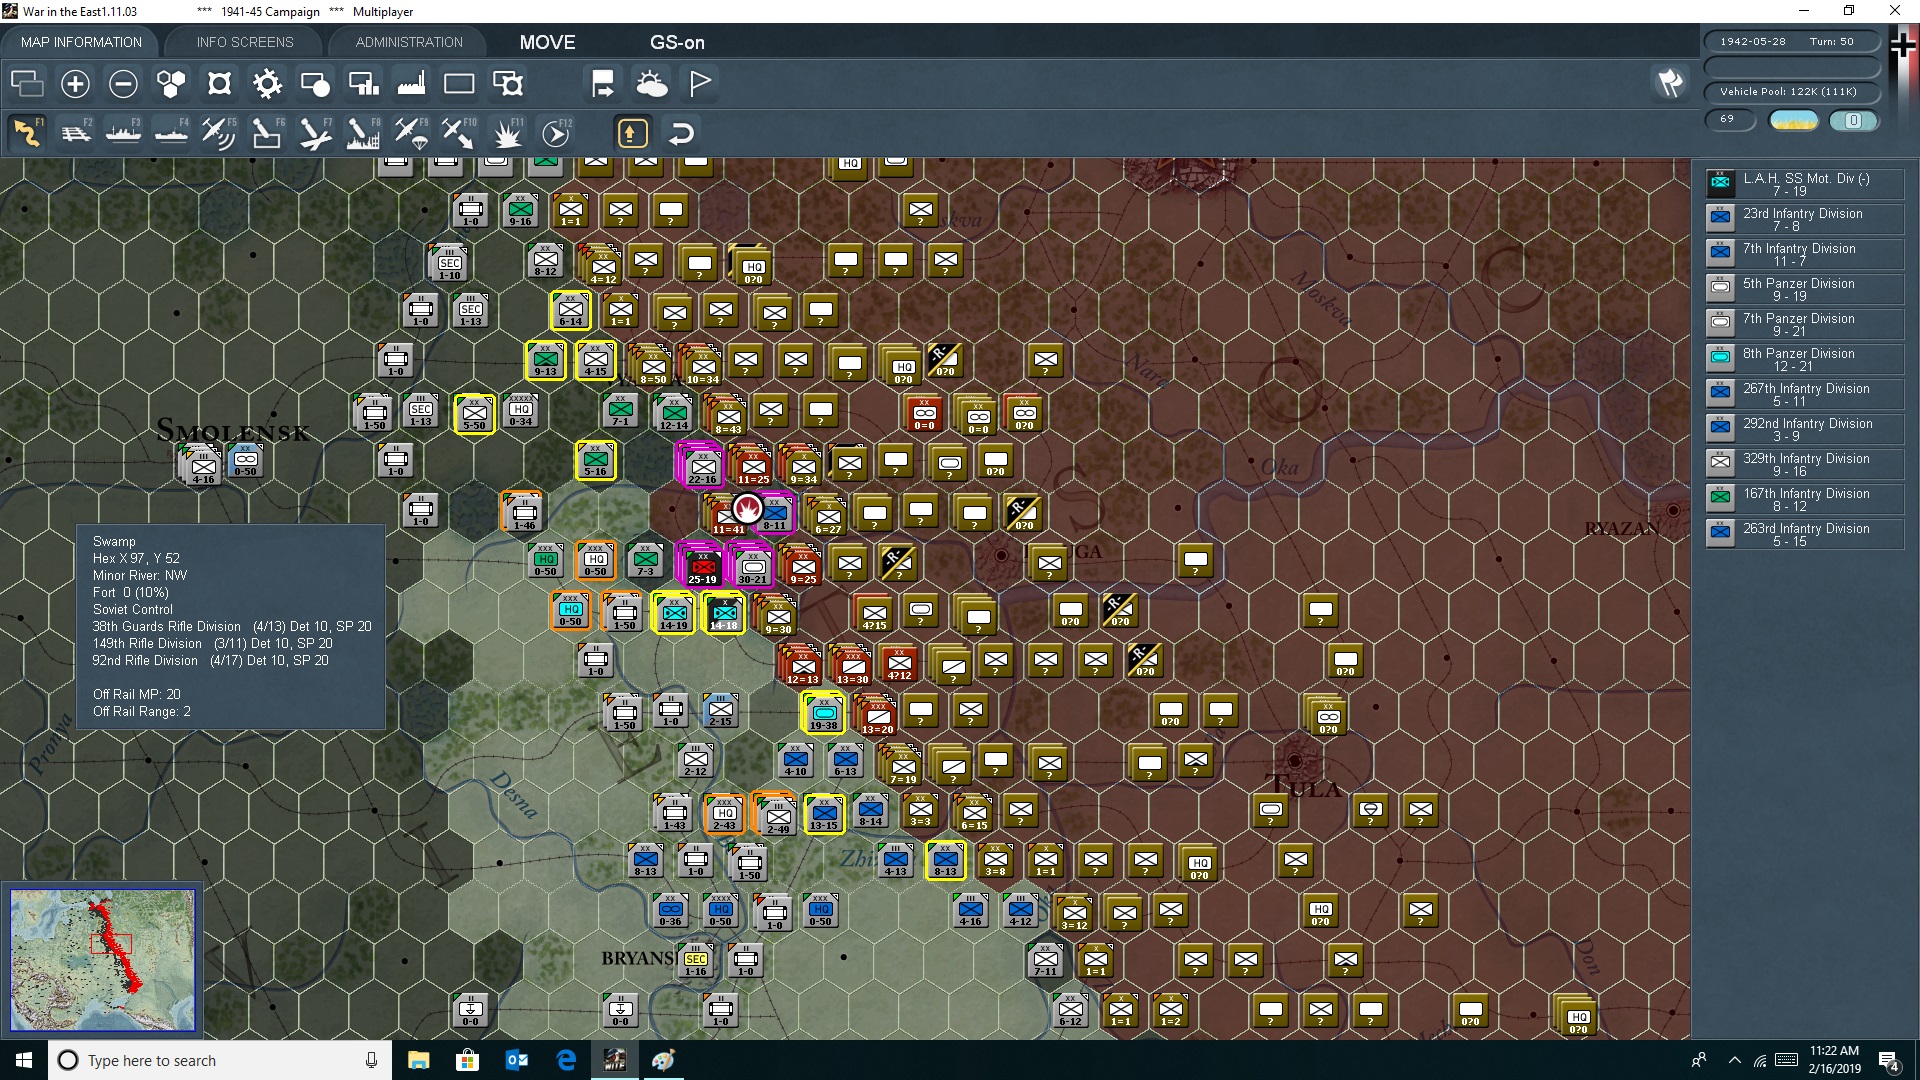Screen dimensions: 1920x1080
Task: Open the Info Screens tab
Action: 245,42
